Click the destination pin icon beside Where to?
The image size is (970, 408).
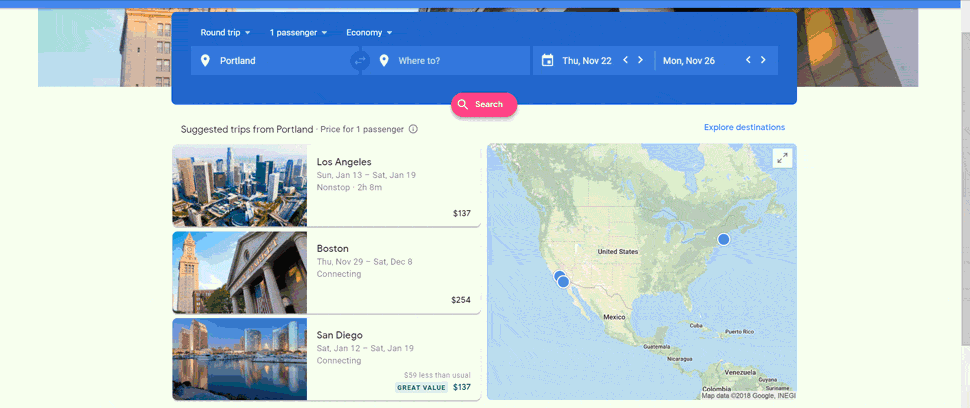point(384,61)
